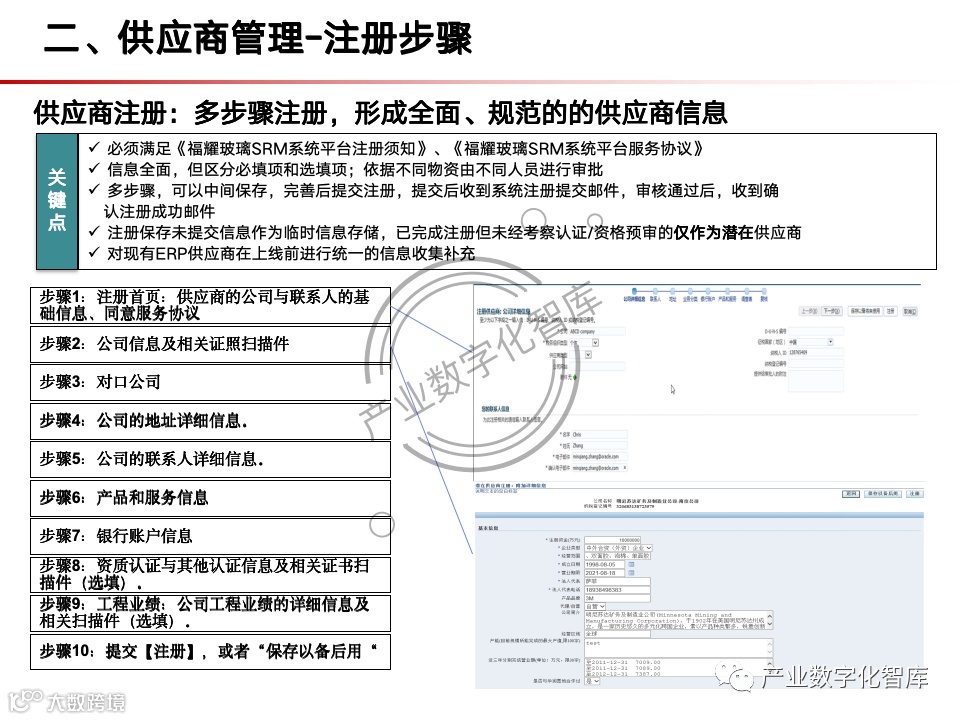The height and width of the screenshot is (720, 960).
Task: Click the 步骤4 公司的地址详细信息 box
Action: (x=210, y=421)
